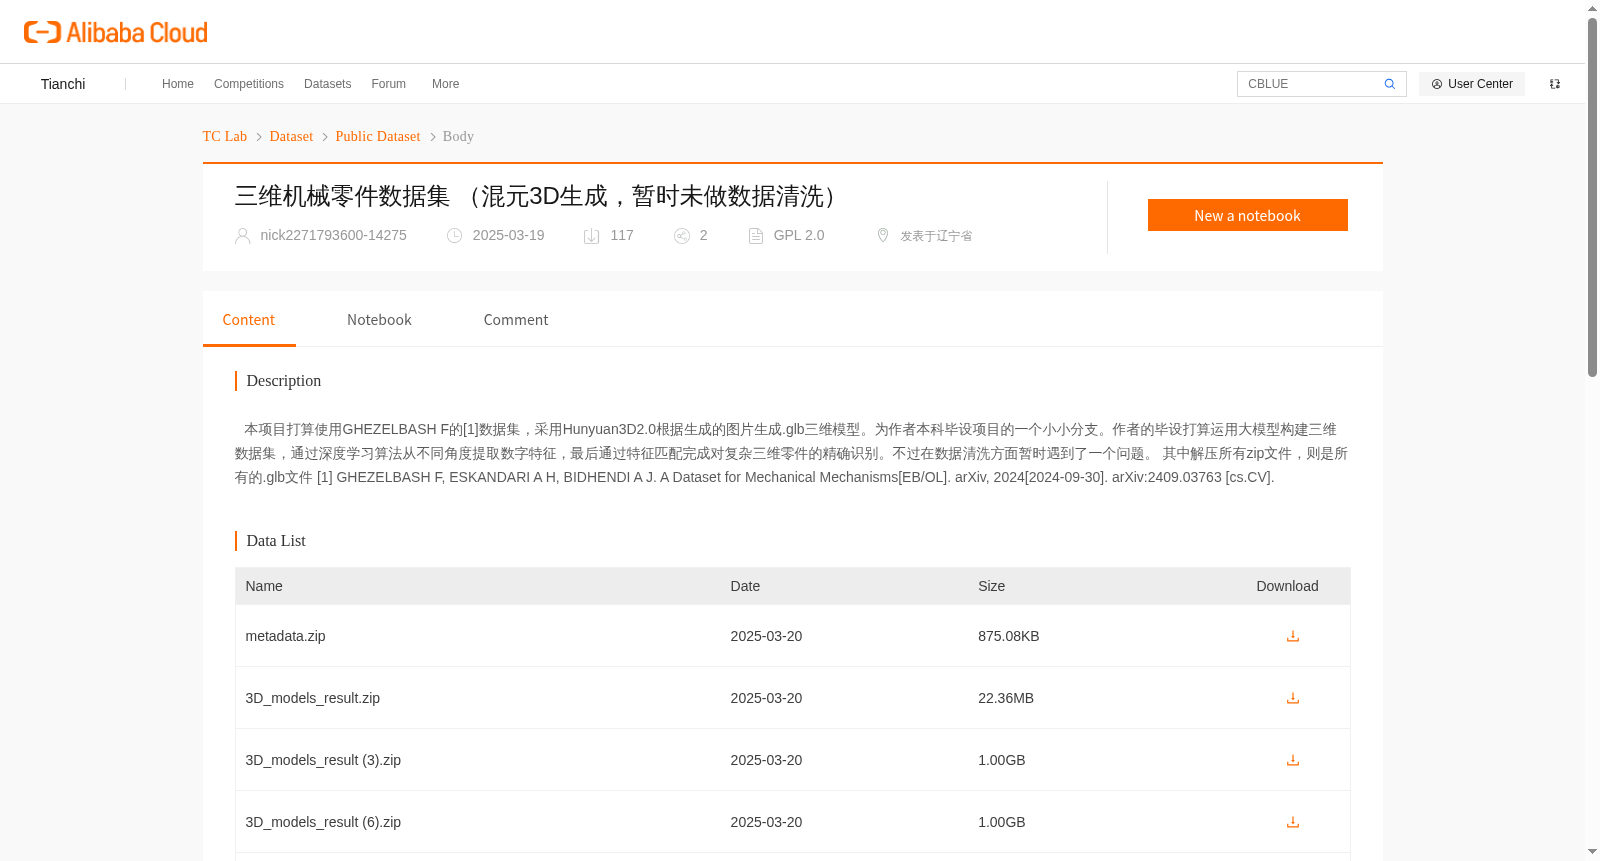Click the metadata.zip file name

click(x=286, y=636)
